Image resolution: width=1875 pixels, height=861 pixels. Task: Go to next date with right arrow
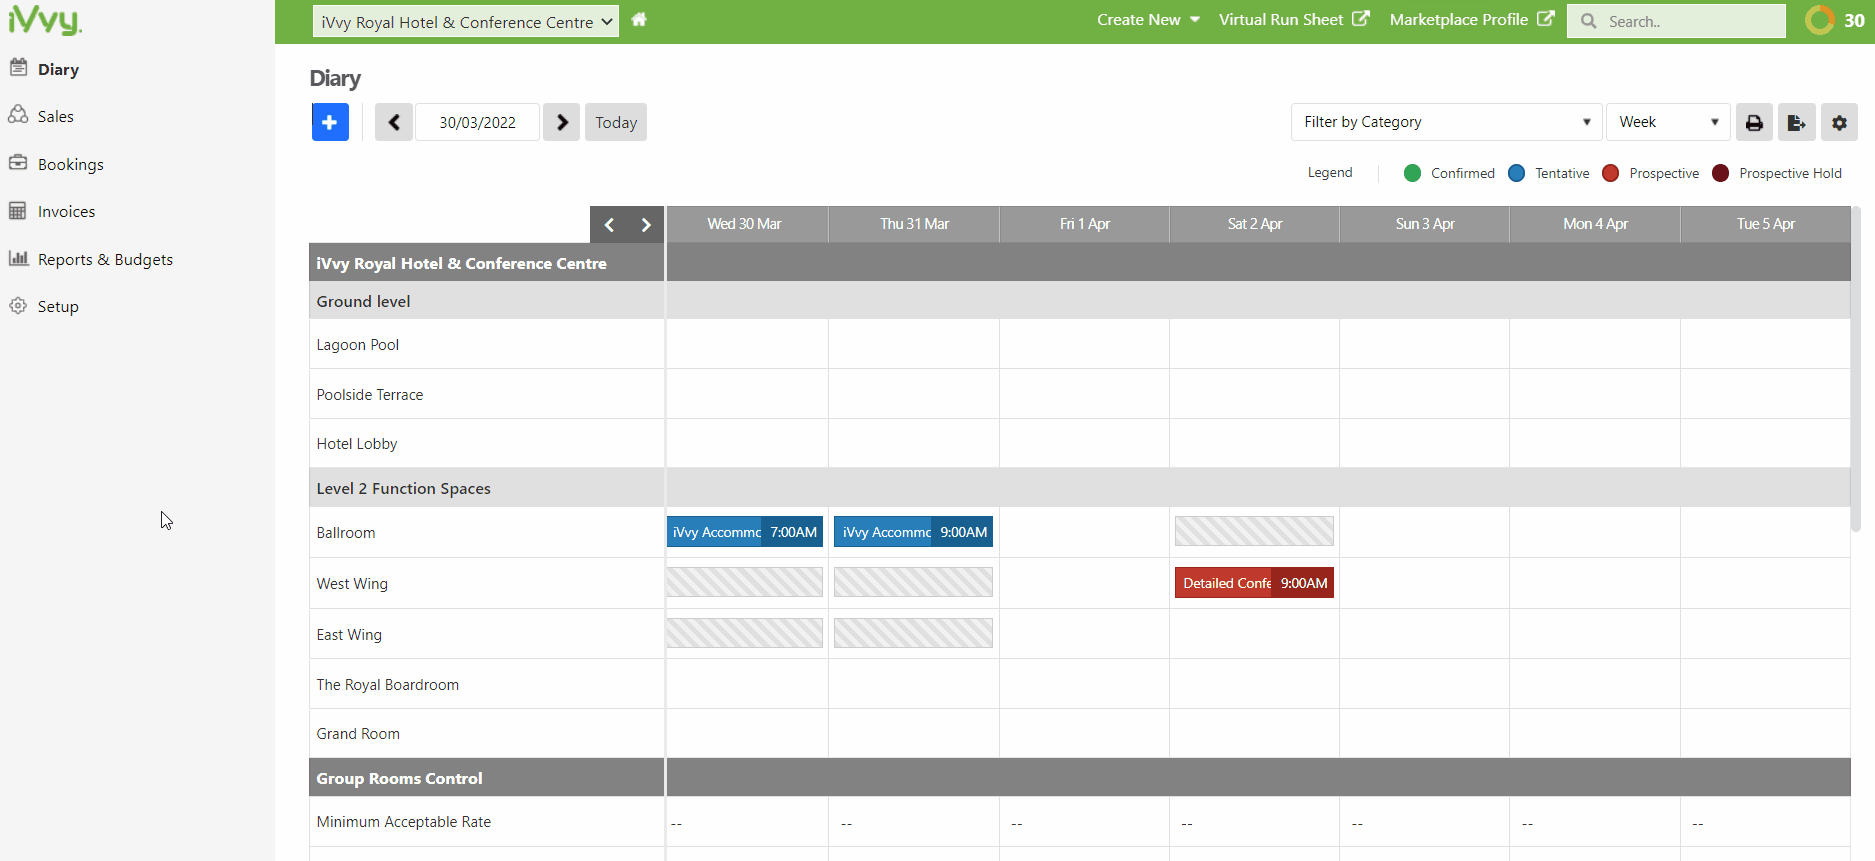562,122
